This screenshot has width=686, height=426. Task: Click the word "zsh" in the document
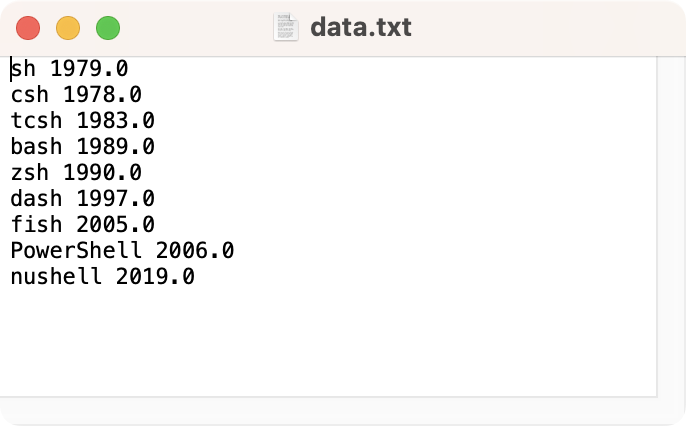[30, 173]
